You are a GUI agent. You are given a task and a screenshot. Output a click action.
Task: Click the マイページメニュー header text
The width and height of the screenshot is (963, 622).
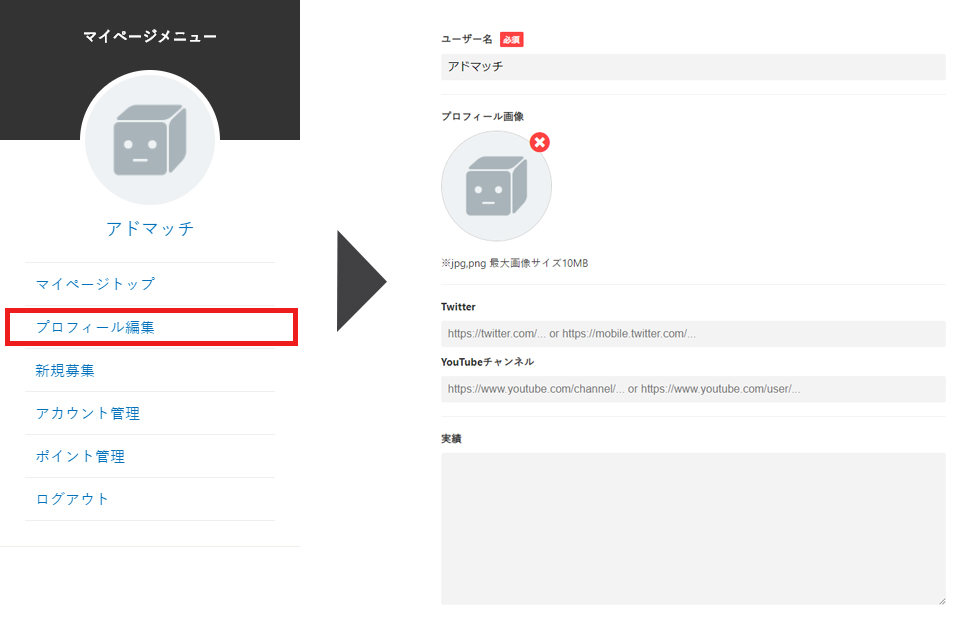[150, 37]
